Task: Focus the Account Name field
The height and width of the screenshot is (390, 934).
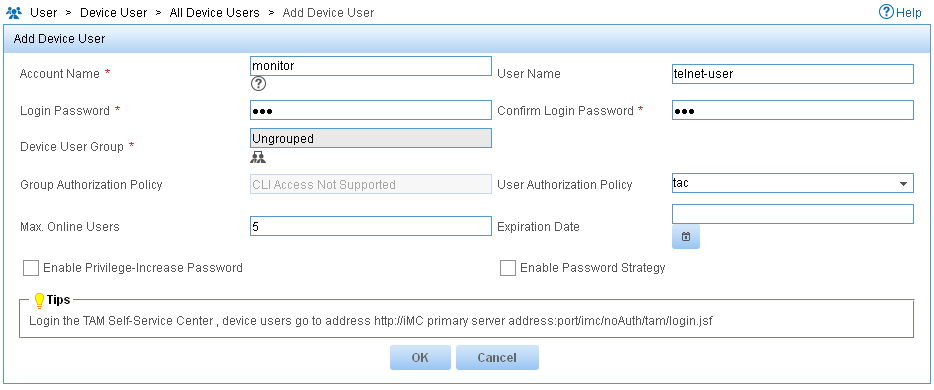Action: pos(371,66)
